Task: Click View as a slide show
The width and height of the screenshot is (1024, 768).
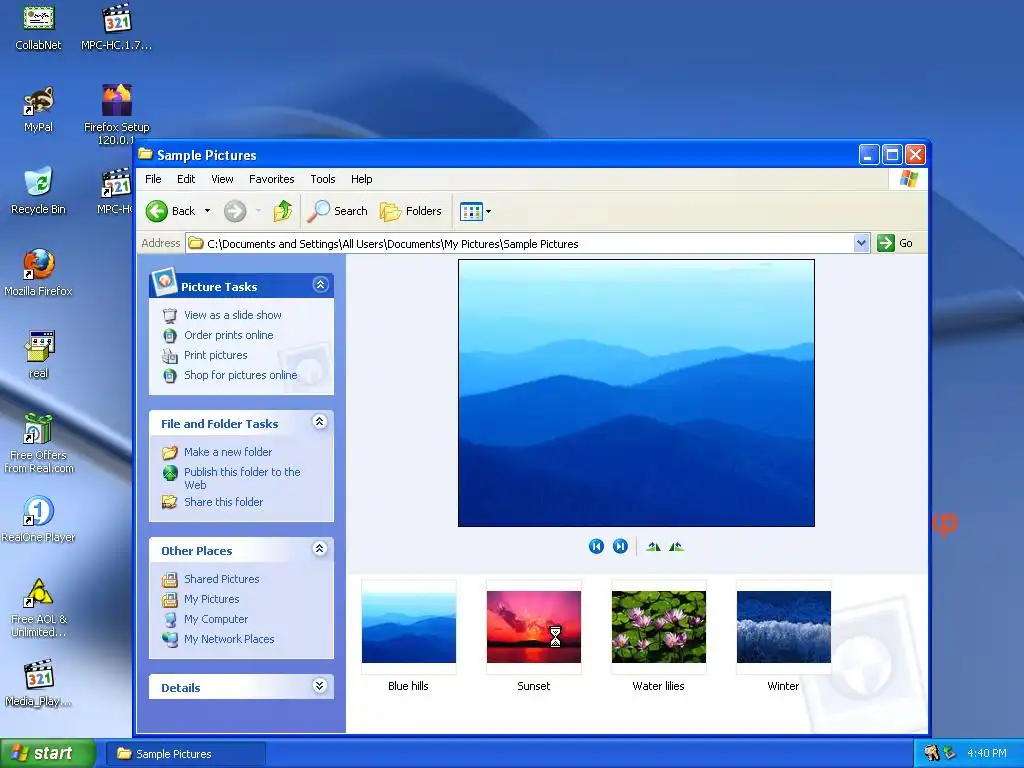Action: coord(232,315)
